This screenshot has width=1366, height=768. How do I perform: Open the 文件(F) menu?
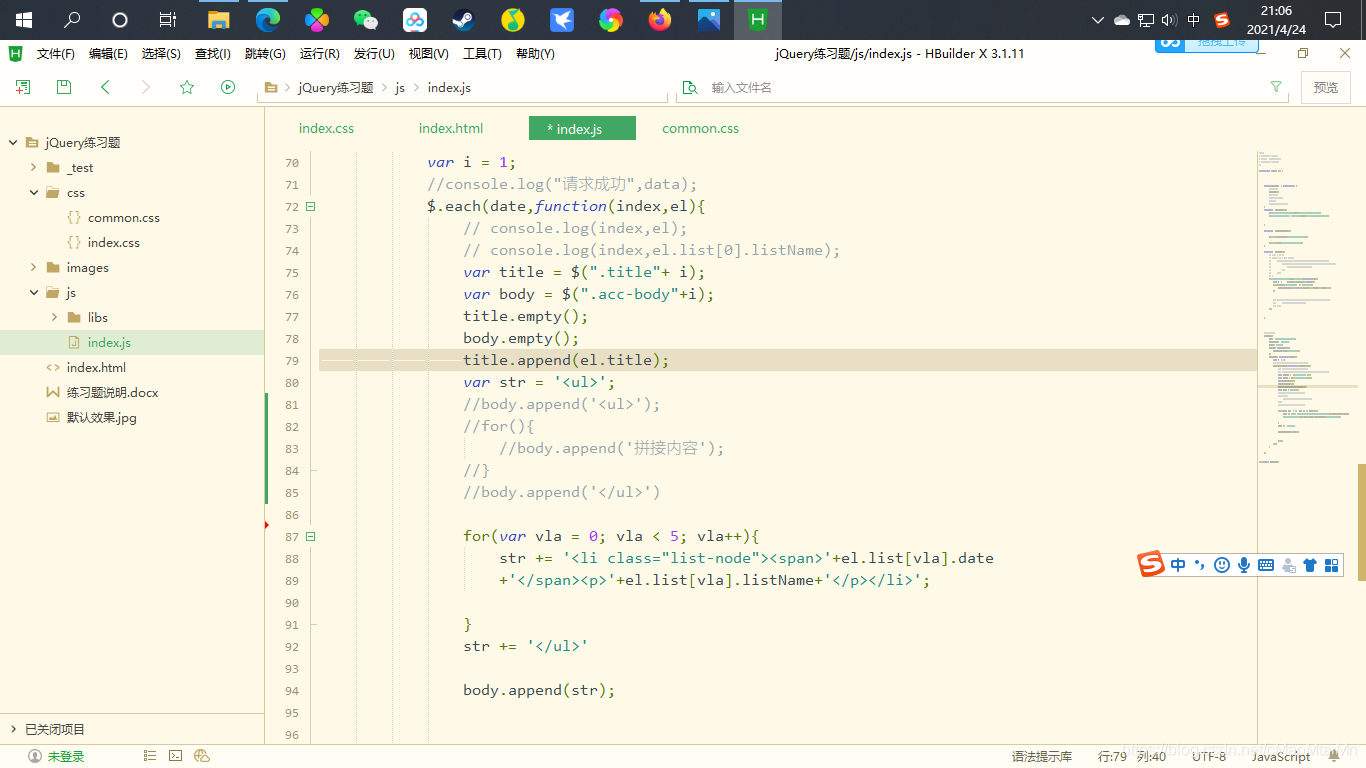56,54
